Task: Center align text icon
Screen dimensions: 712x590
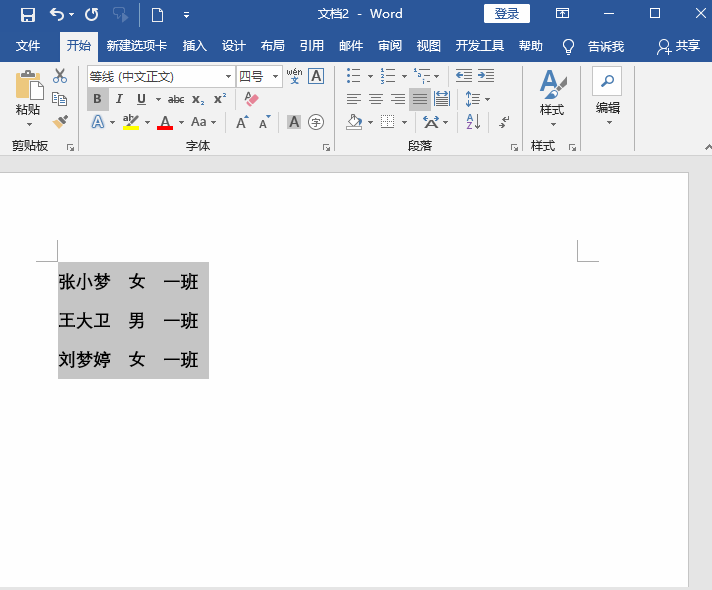Action: [376, 99]
